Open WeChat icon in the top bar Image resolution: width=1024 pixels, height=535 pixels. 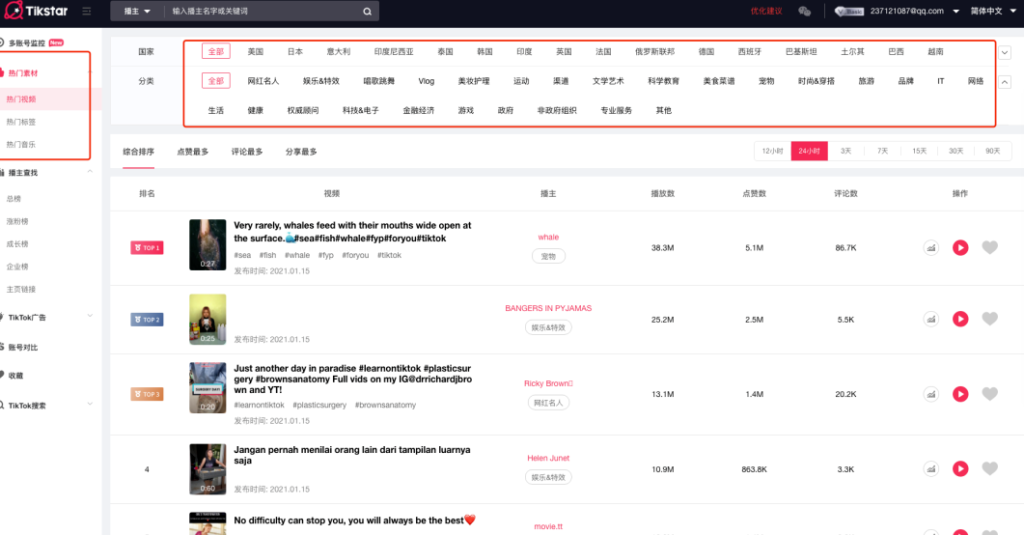click(805, 11)
